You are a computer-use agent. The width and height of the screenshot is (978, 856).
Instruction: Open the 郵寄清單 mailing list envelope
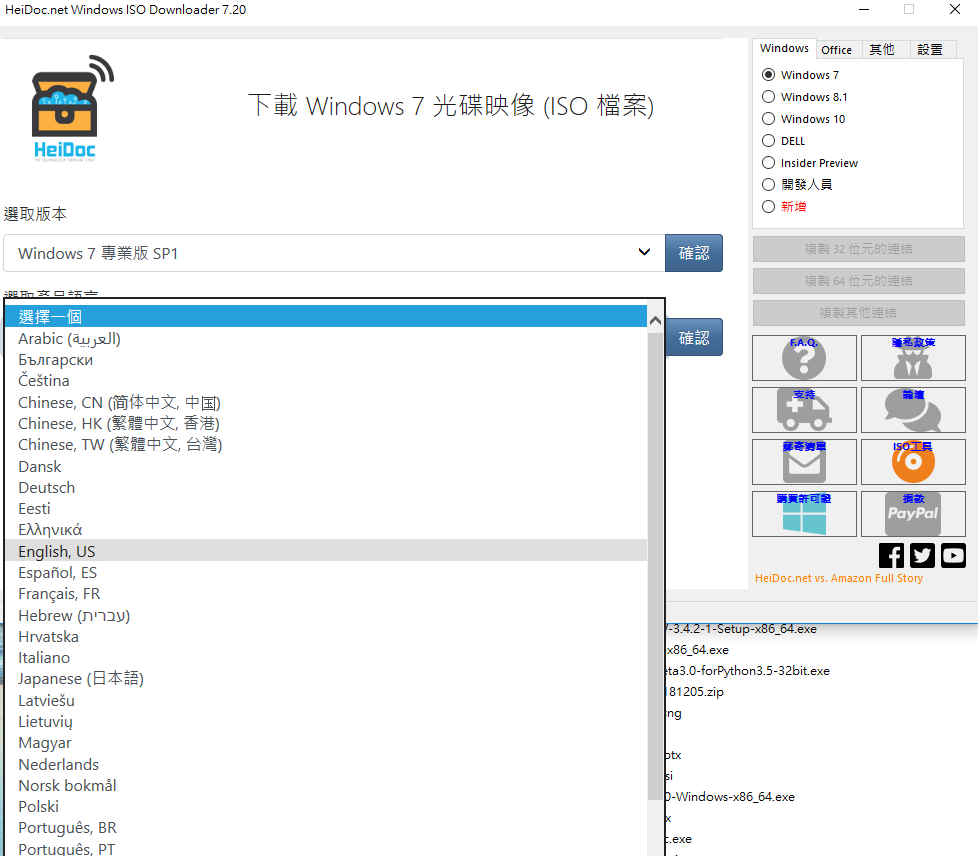tap(804, 461)
